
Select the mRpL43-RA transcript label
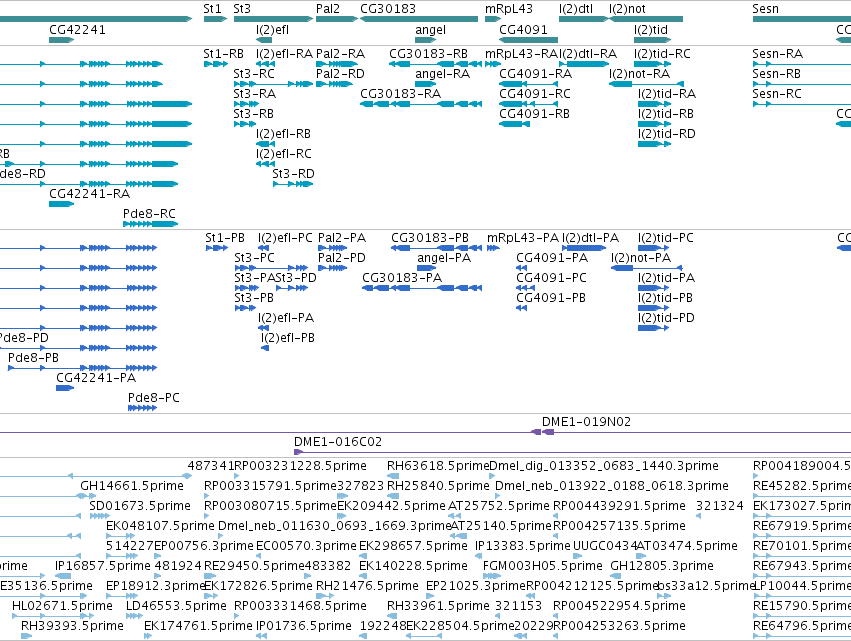522,54
